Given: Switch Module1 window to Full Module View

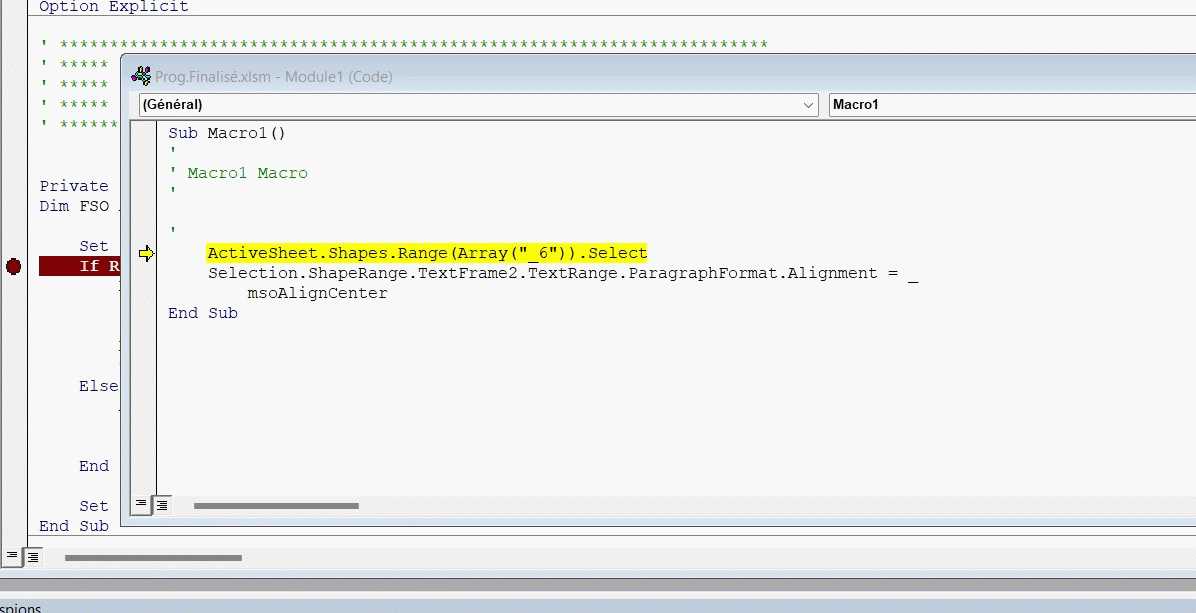Looking at the screenshot, I should 162,505.
